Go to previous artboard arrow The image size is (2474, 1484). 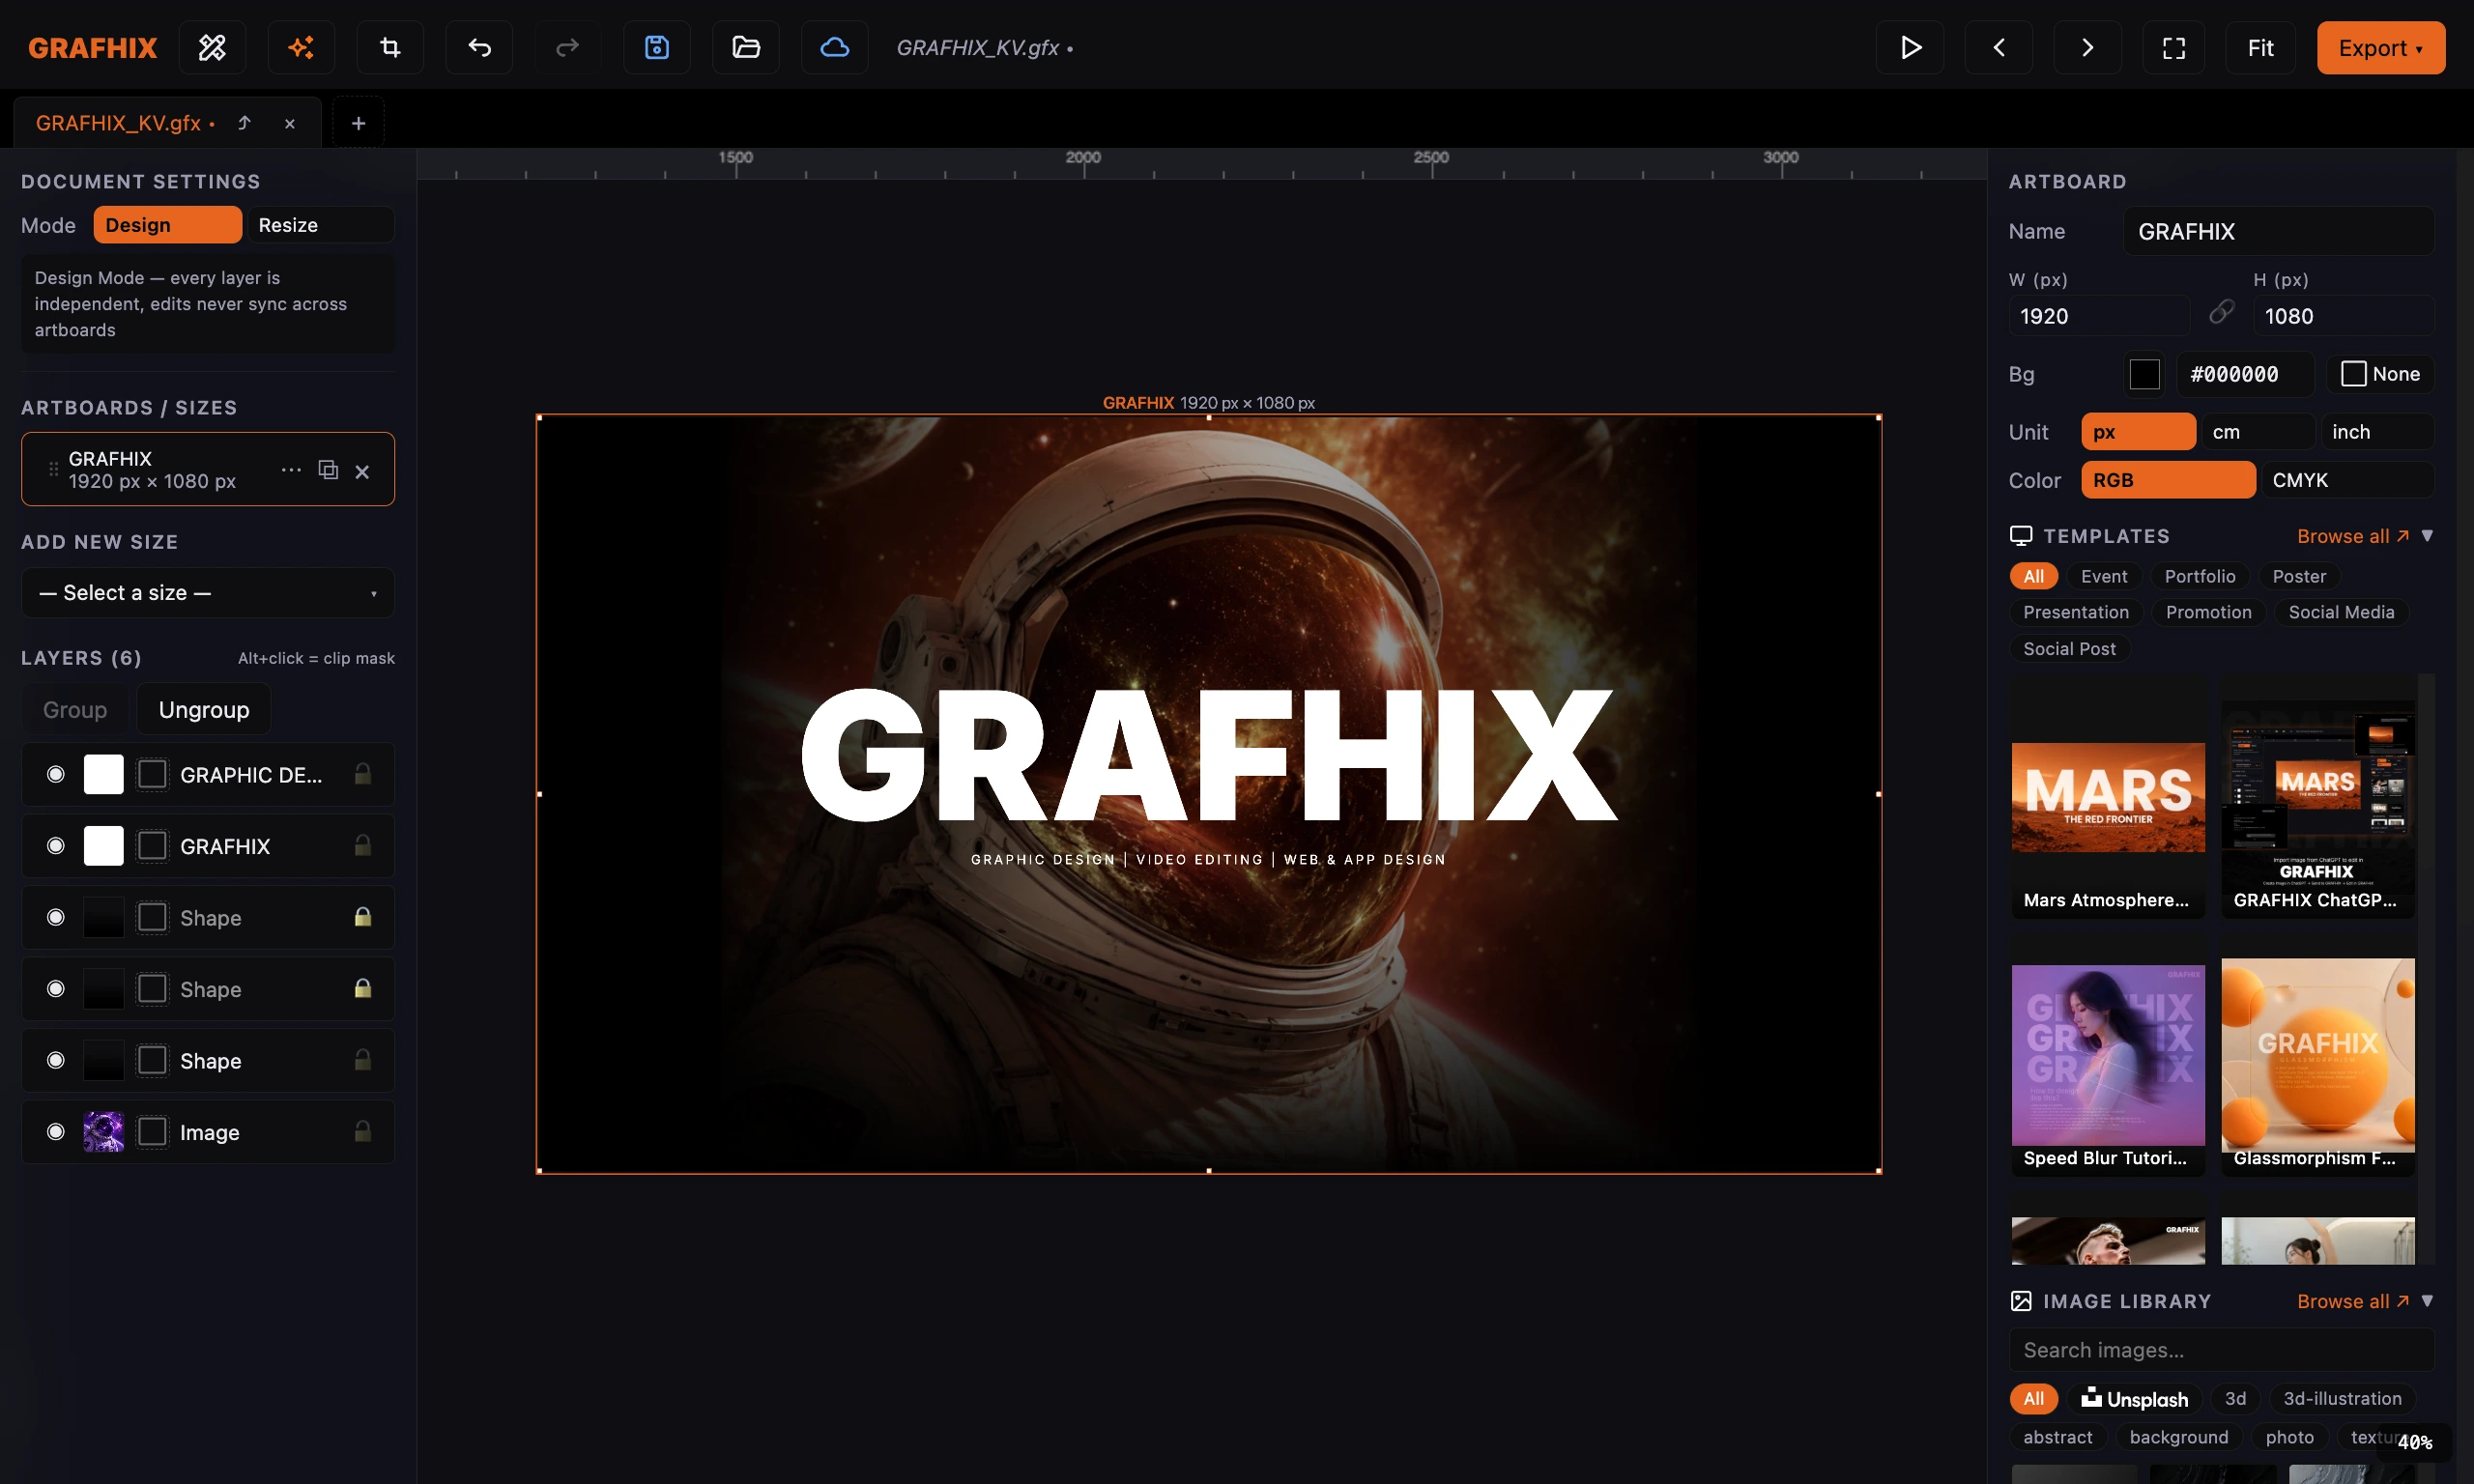coord(1999,47)
